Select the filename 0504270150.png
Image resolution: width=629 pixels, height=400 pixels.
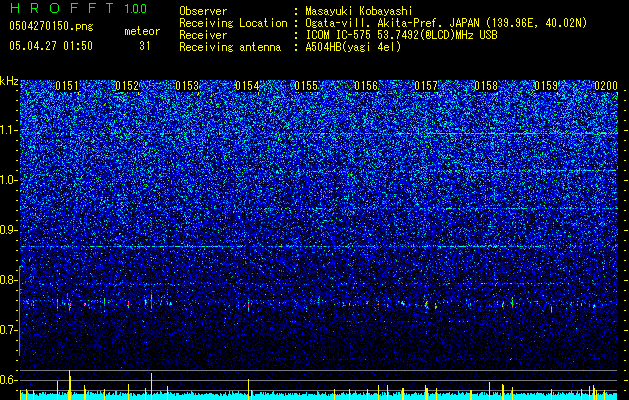[51, 27]
